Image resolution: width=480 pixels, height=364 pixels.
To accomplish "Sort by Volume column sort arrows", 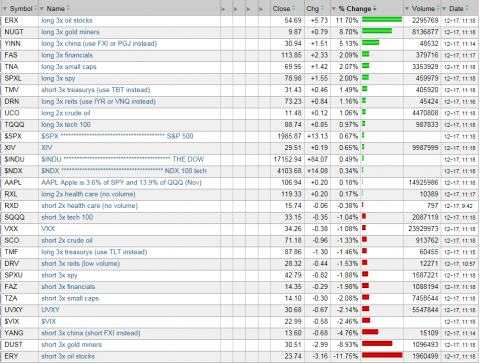I will 438,8.
